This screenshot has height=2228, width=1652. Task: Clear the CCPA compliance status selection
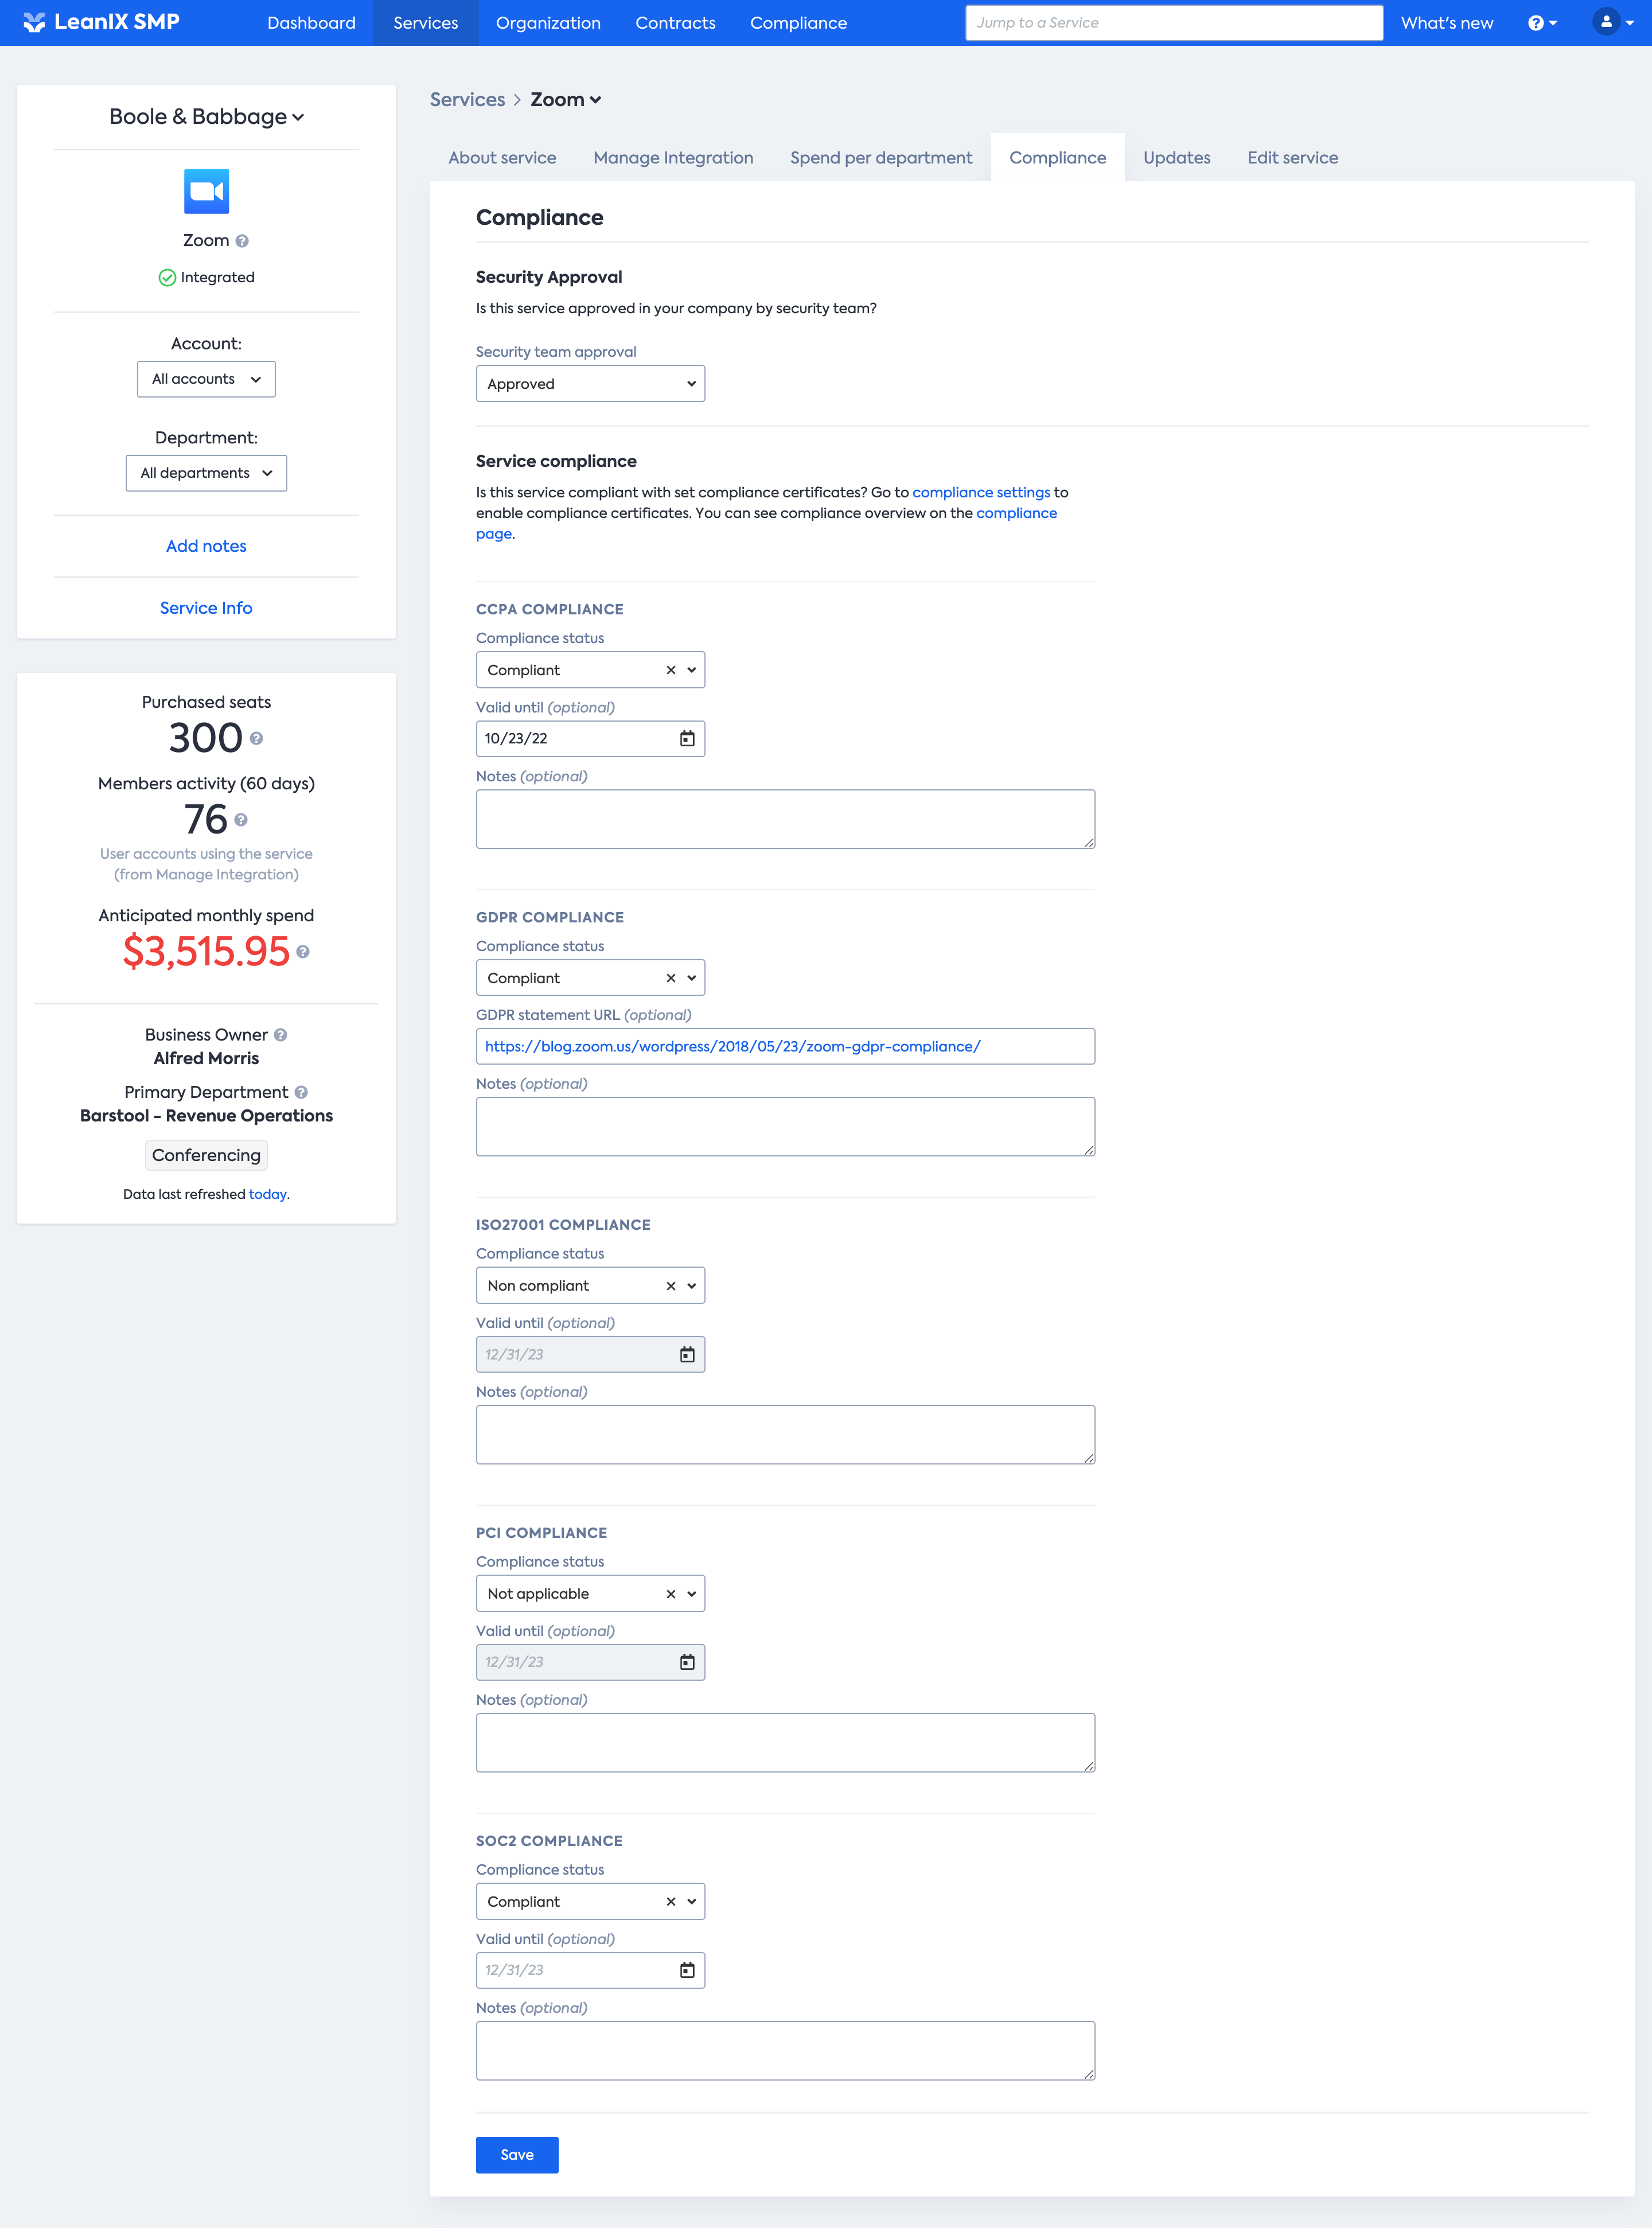(671, 670)
